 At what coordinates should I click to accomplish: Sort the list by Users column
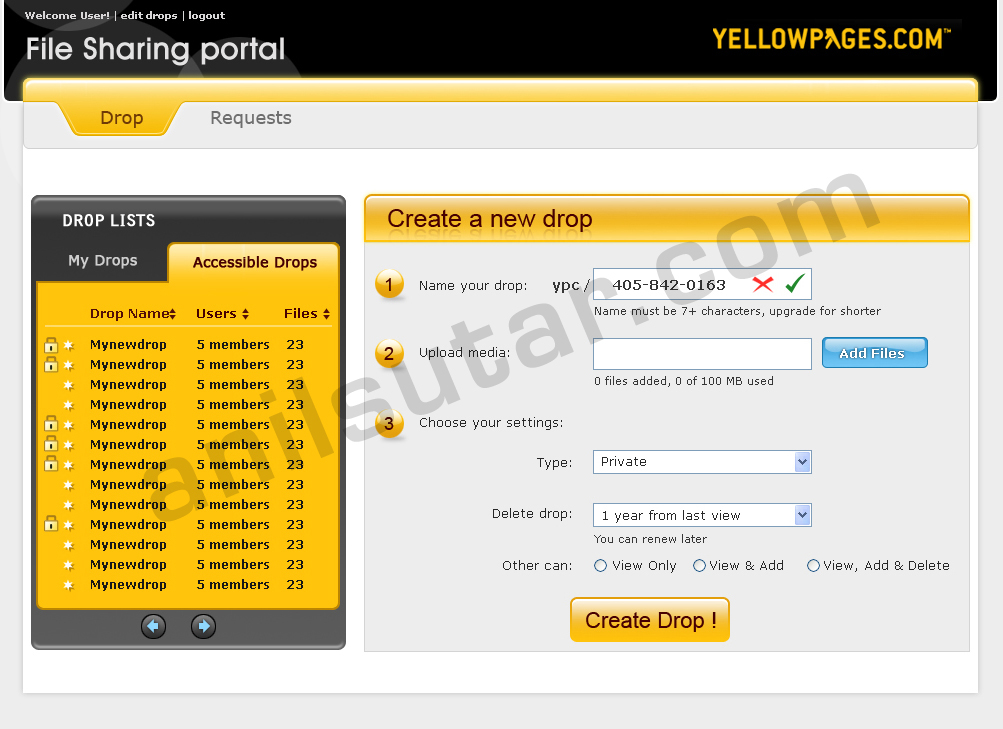click(222, 313)
